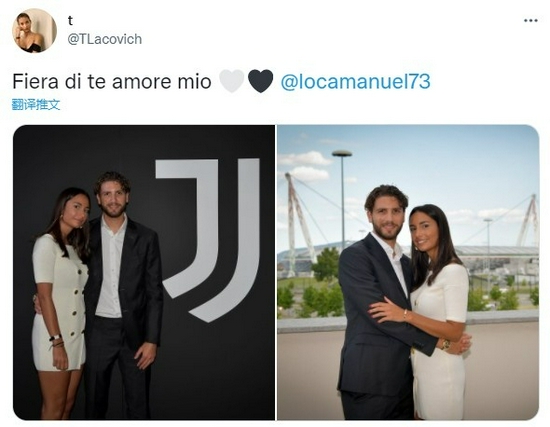
Task: Click the woman in white dress, left photo
Action: coord(62,302)
